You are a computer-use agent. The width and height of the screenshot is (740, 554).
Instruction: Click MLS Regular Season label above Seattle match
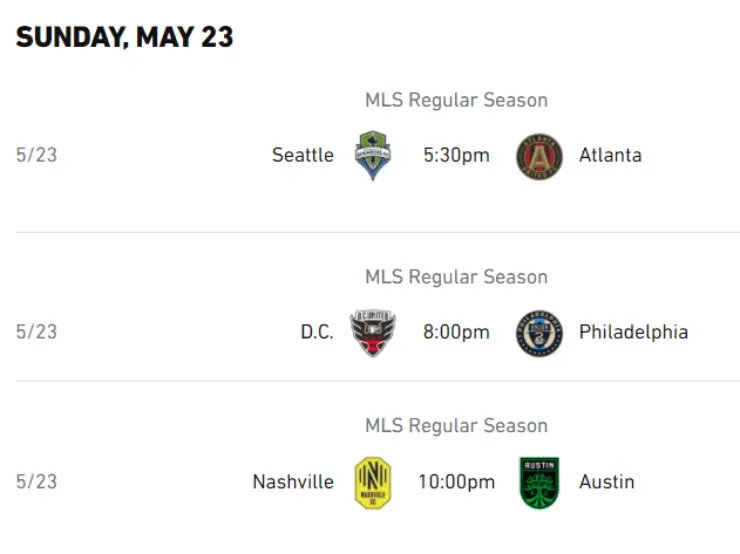(x=456, y=100)
